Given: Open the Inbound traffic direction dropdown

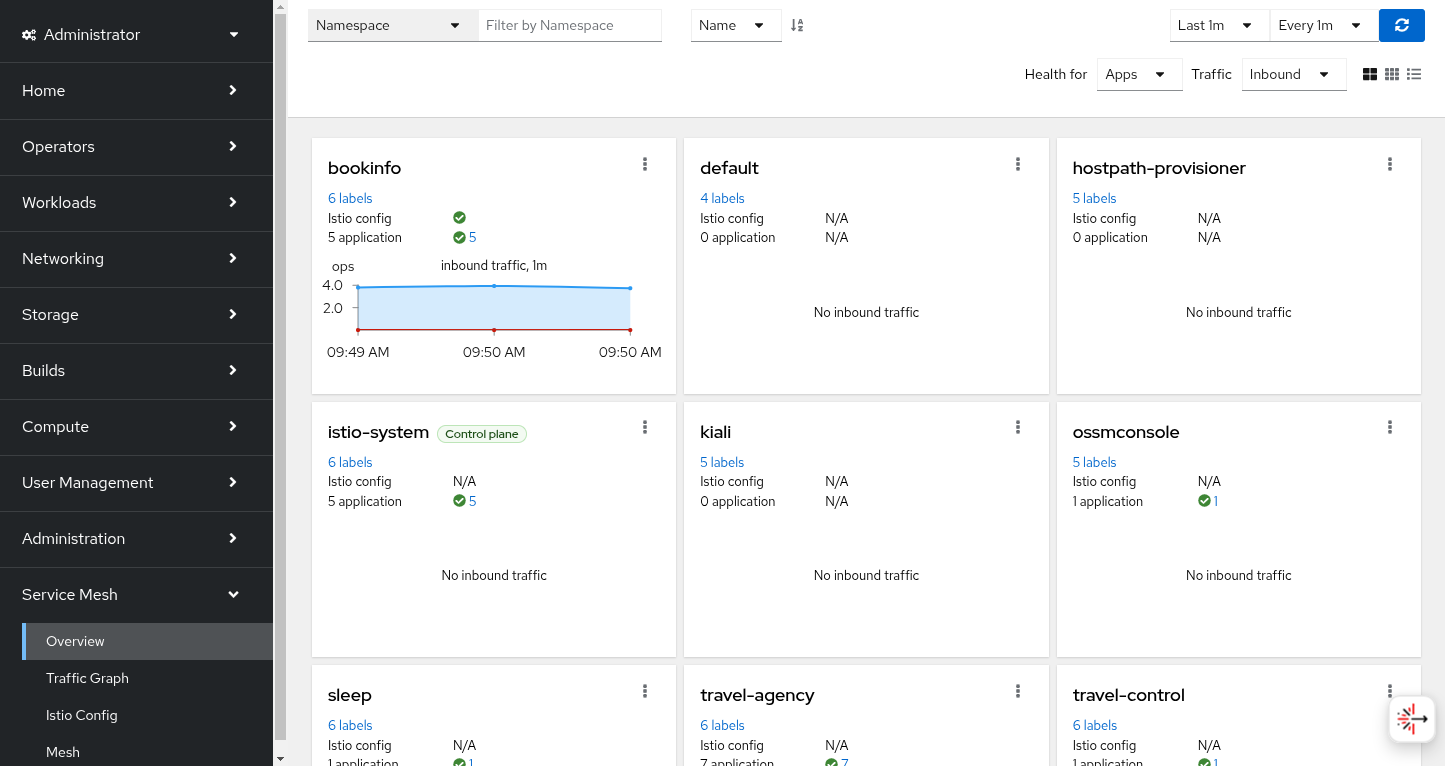Looking at the screenshot, I should pos(1293,74).
